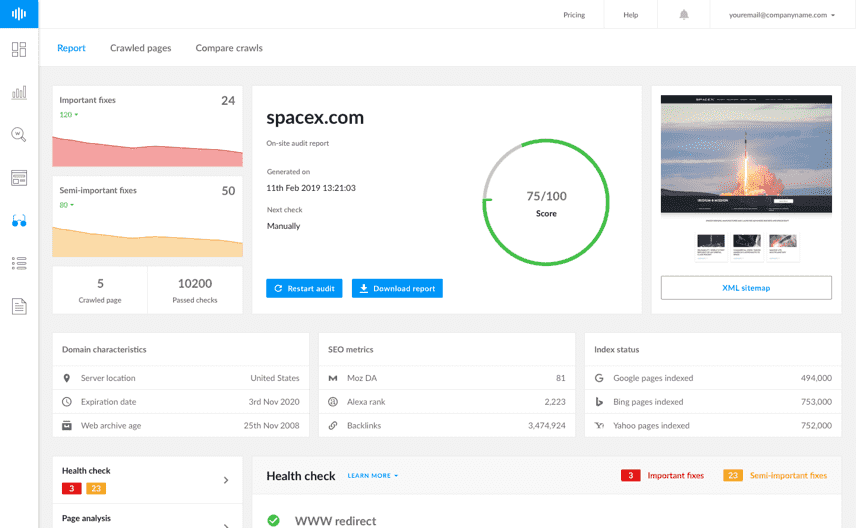Image resolution: width=856 pixels, height=528 pixels.
Task: Click the notification bell icon
Action: point(683,15)
